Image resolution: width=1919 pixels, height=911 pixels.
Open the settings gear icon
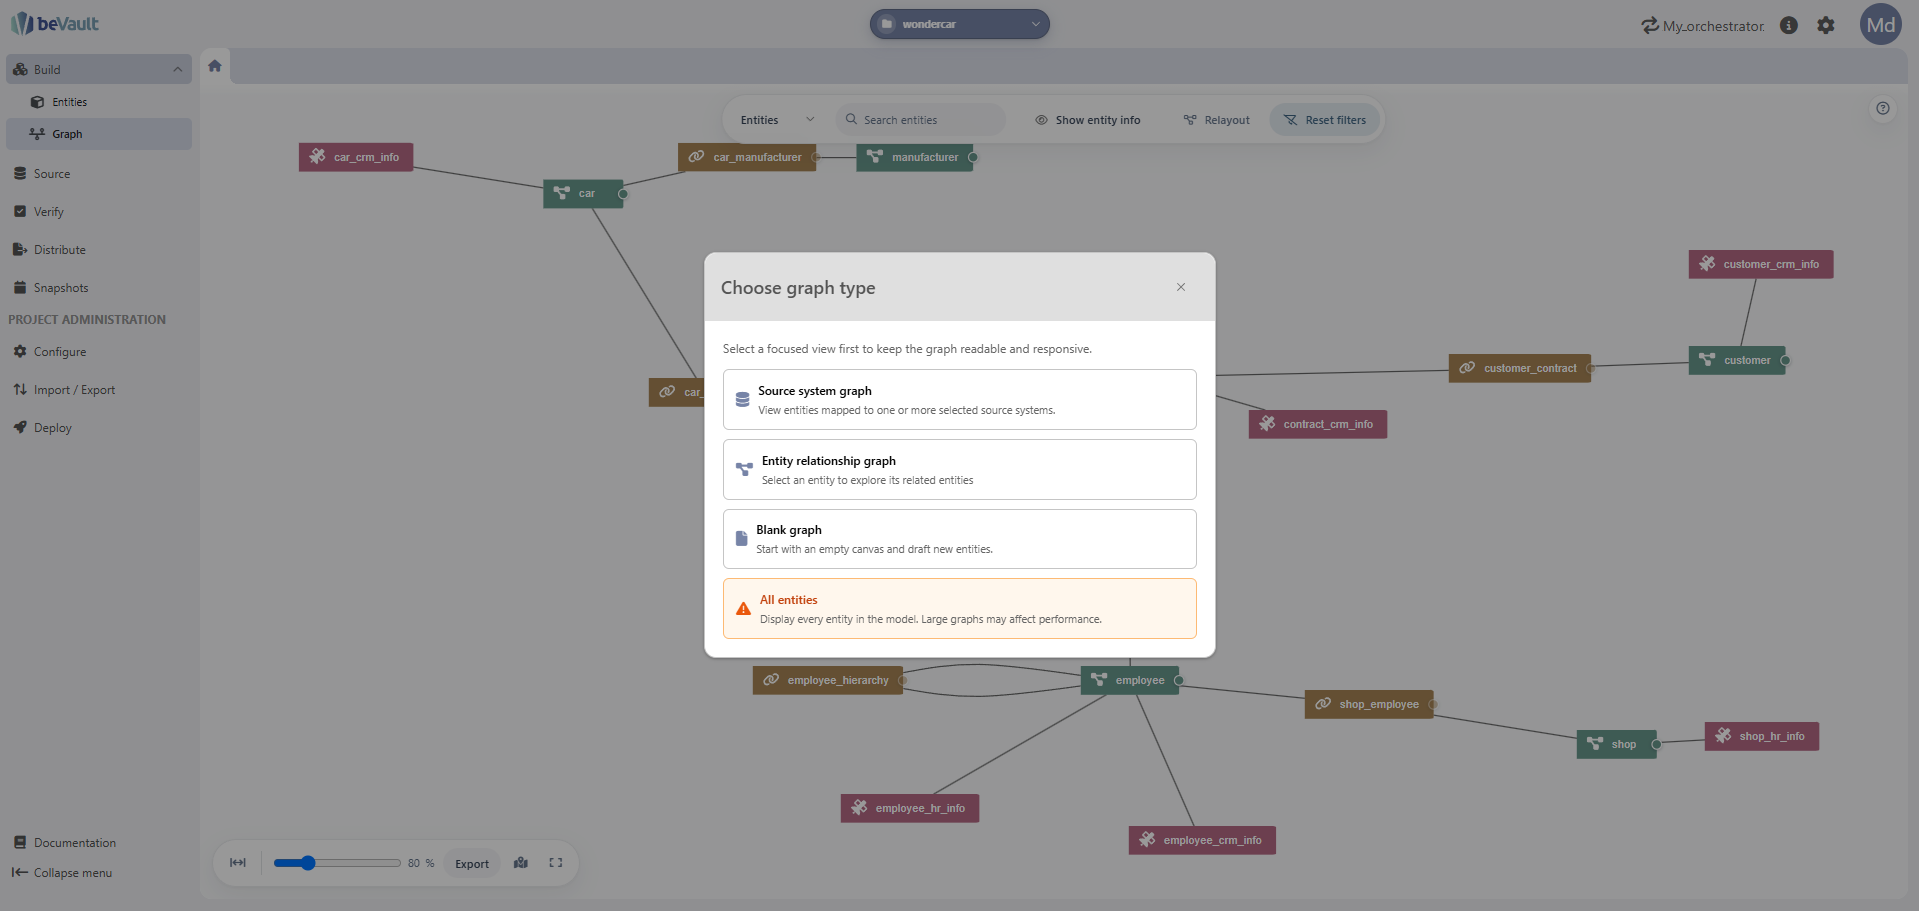(x=1826, y=25)
